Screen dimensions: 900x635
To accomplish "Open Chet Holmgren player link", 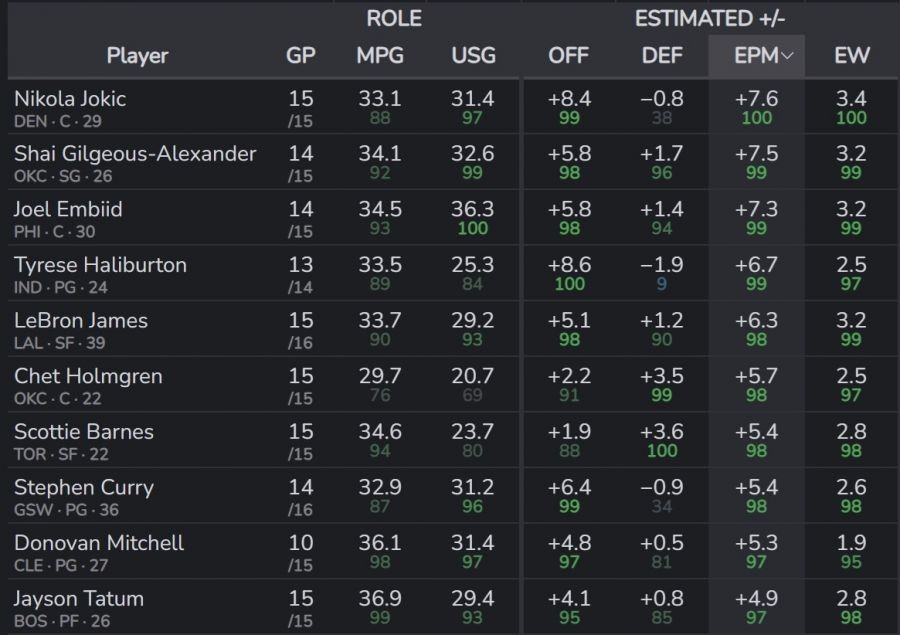I will (88, 377).
